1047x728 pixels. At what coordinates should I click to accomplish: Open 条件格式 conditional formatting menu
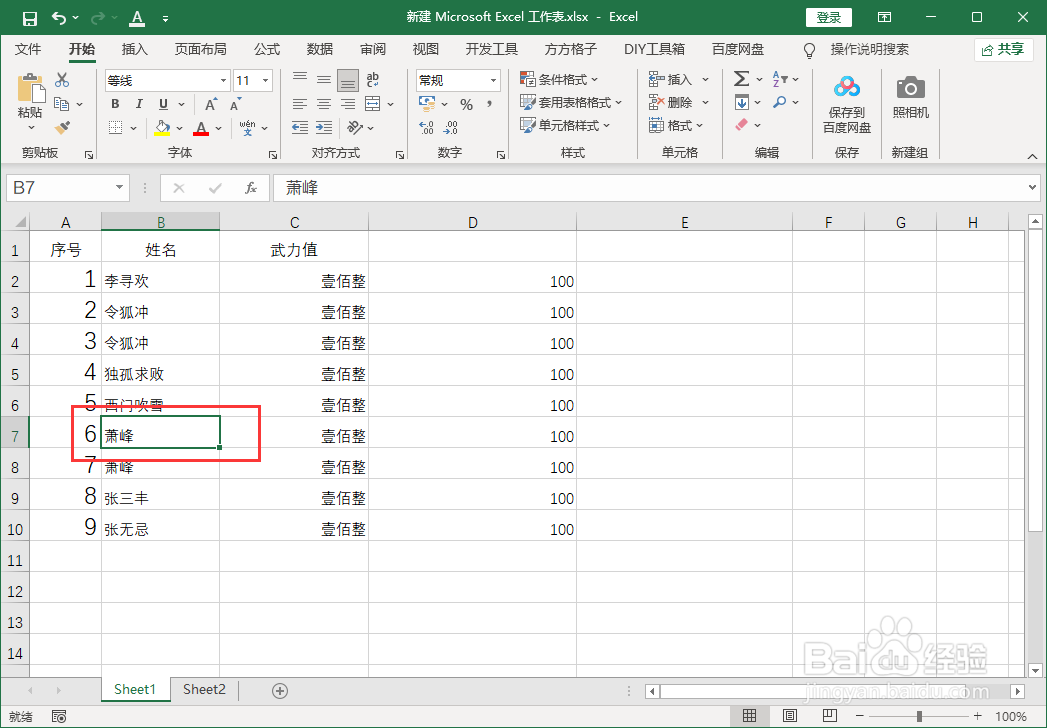click(559, 79)
